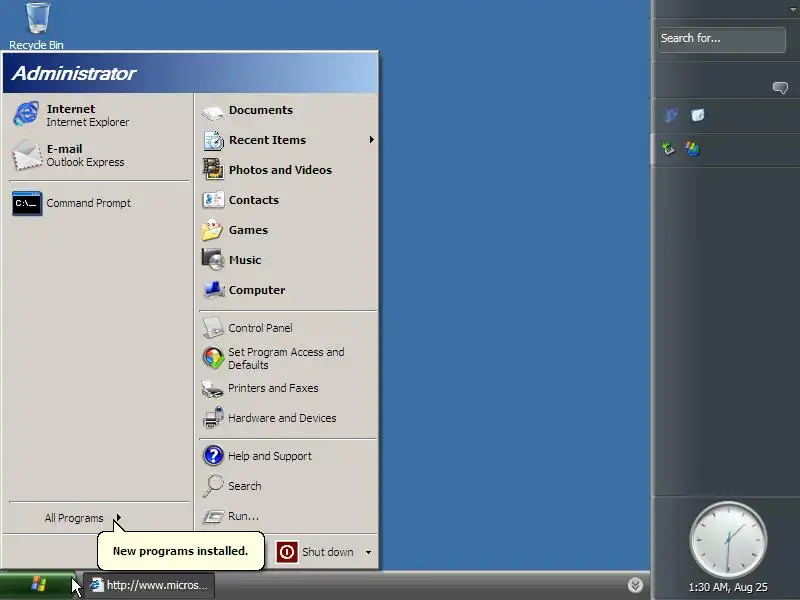Open the Contacts folder

[x=288, y=200]
